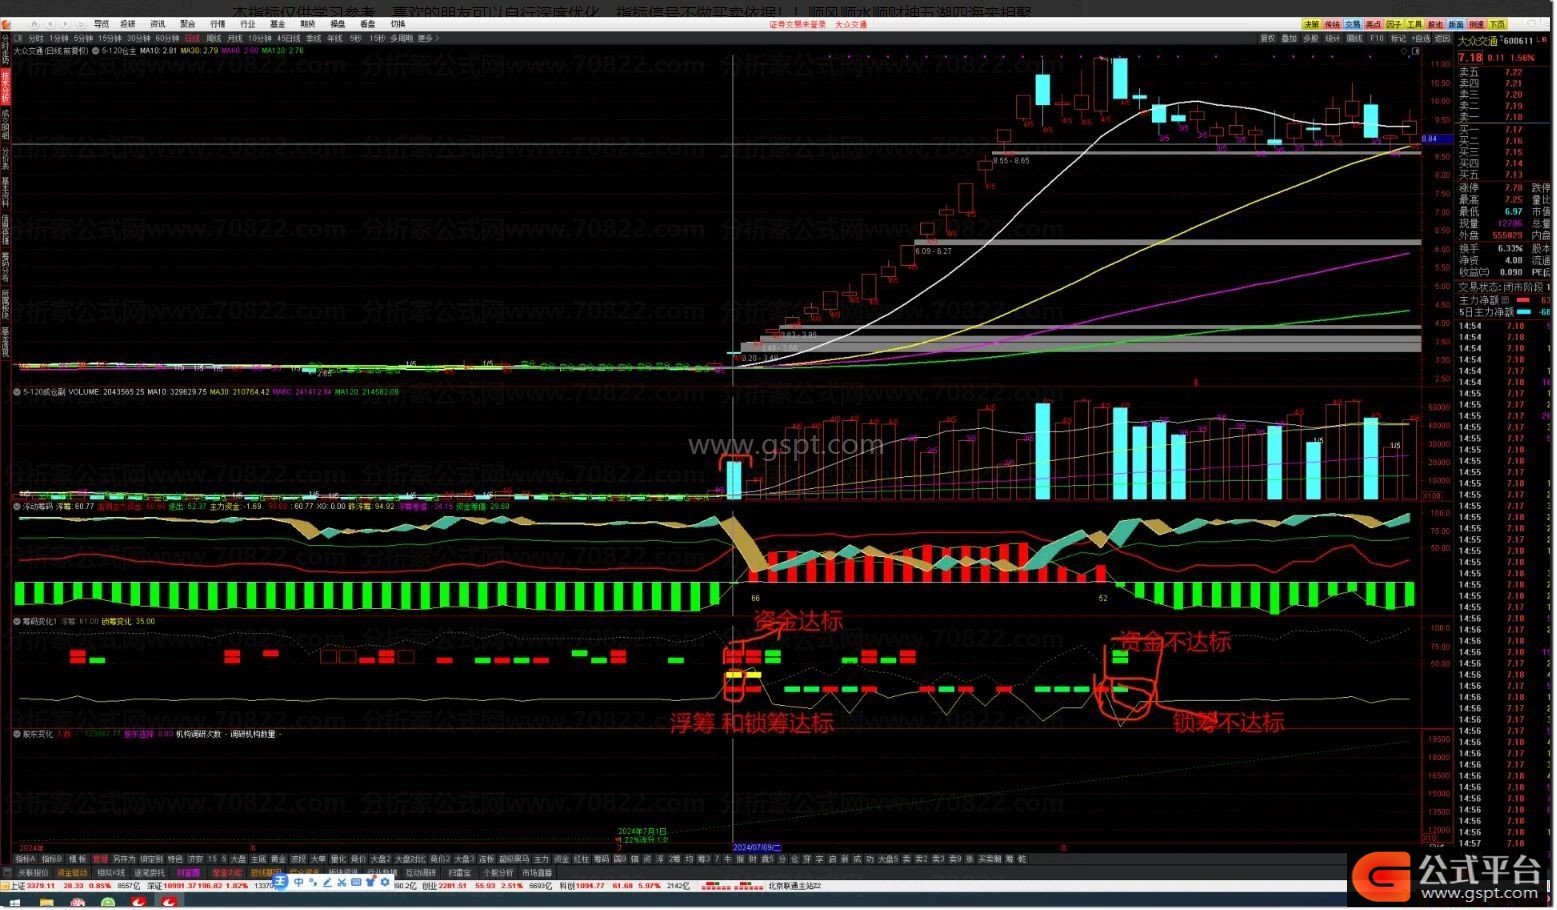Open the 导览 menu
This screenshot has width=1557, height=910.
point(101,24)
